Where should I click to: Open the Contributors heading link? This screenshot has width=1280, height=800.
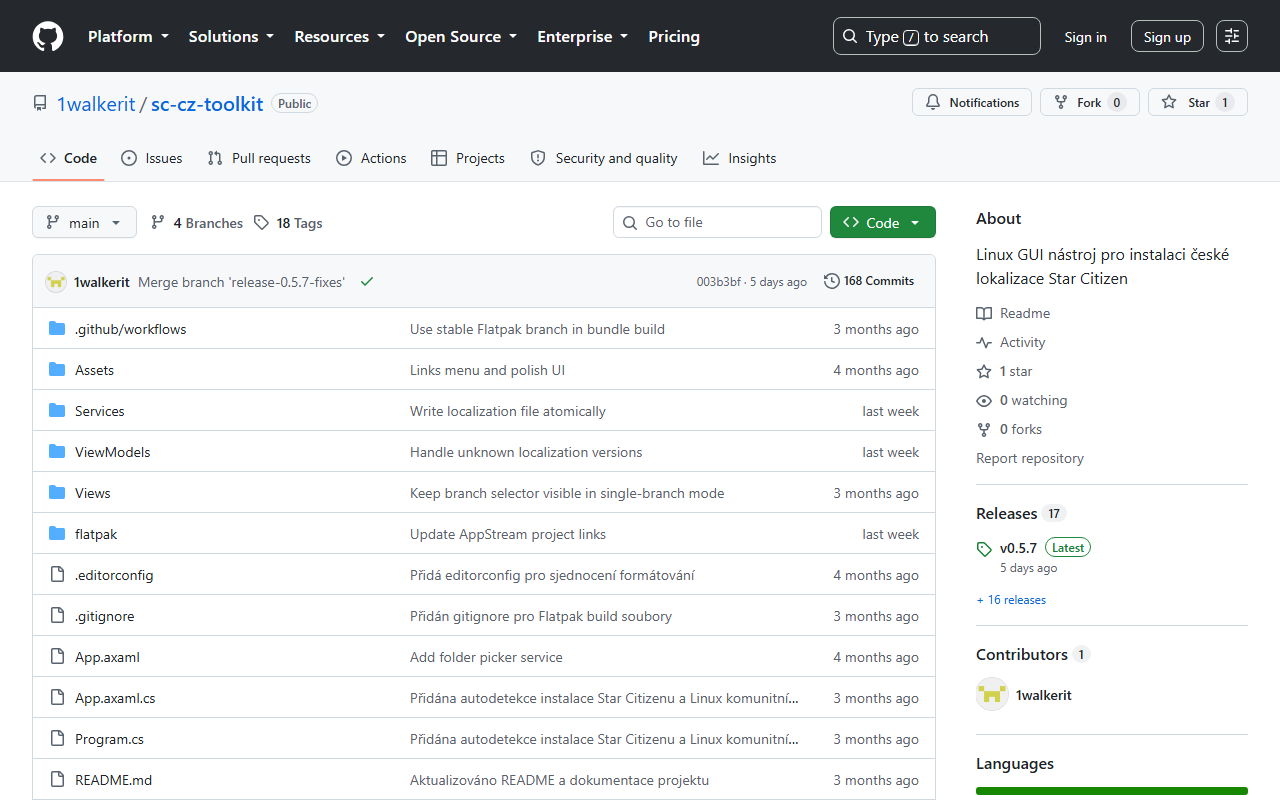coord(1033,655)
